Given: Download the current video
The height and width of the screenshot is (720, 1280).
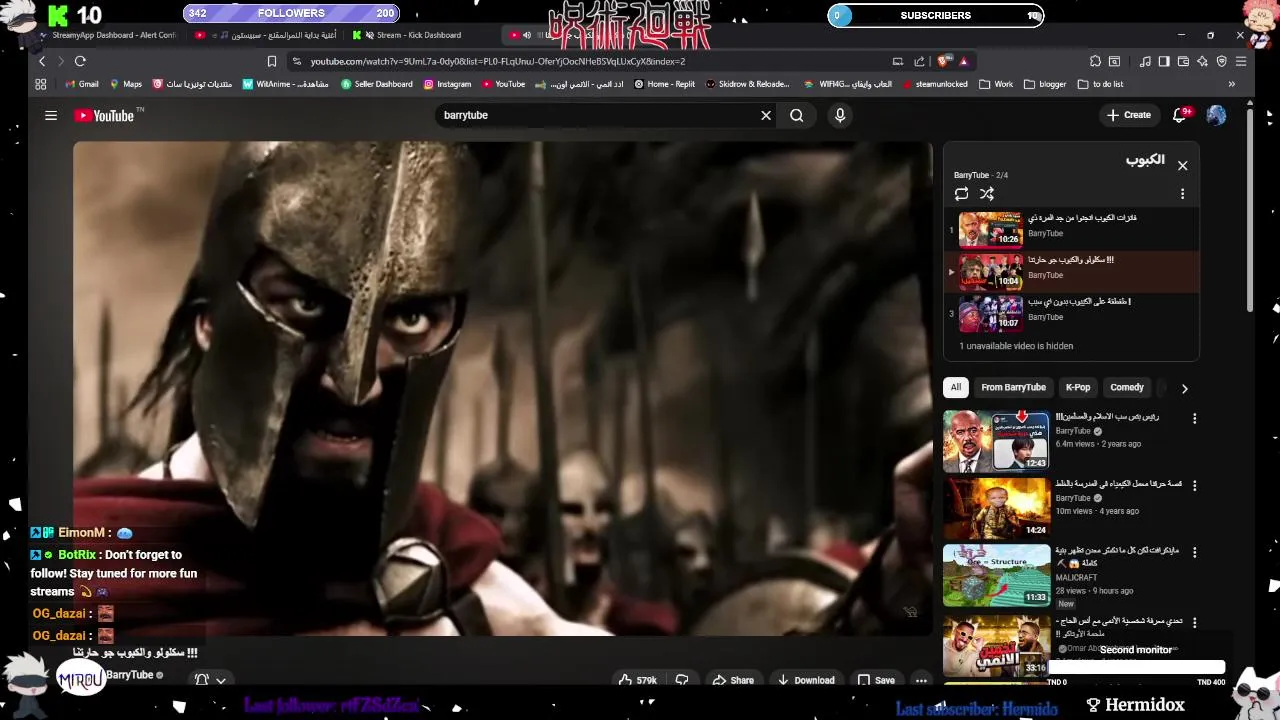Looking at the screenshot, I should point(806,680).
